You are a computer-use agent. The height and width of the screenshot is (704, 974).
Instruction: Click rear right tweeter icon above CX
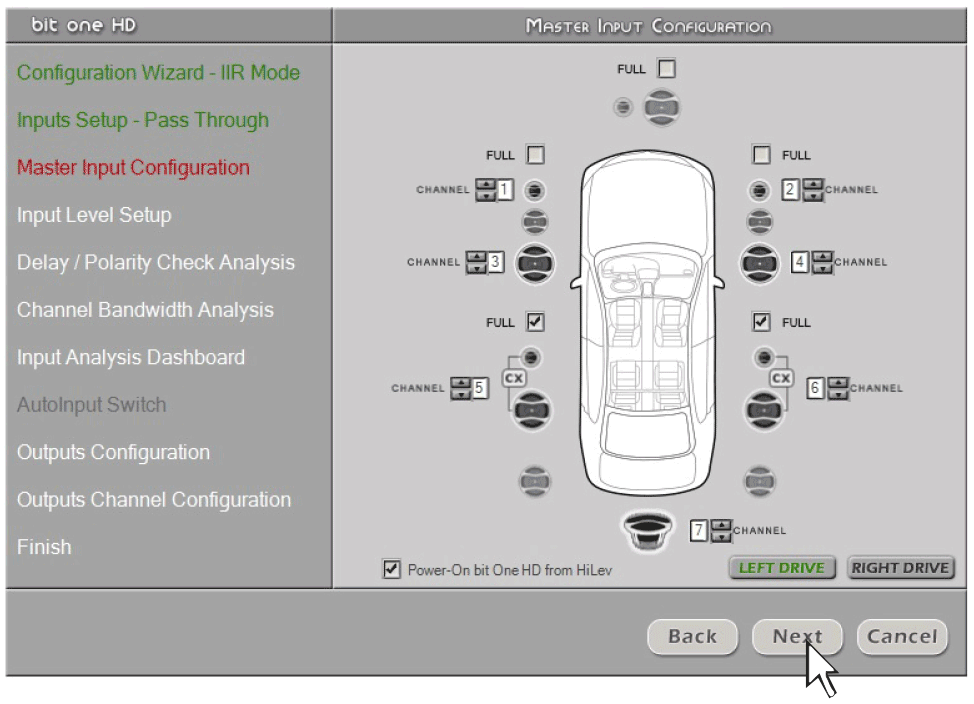pos(764,357)
